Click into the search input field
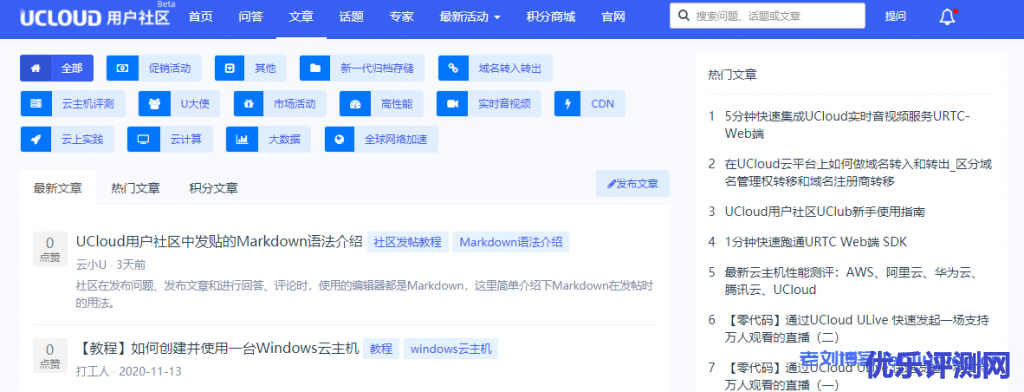Screen dimensions: 1024x392 click(767, 16)
